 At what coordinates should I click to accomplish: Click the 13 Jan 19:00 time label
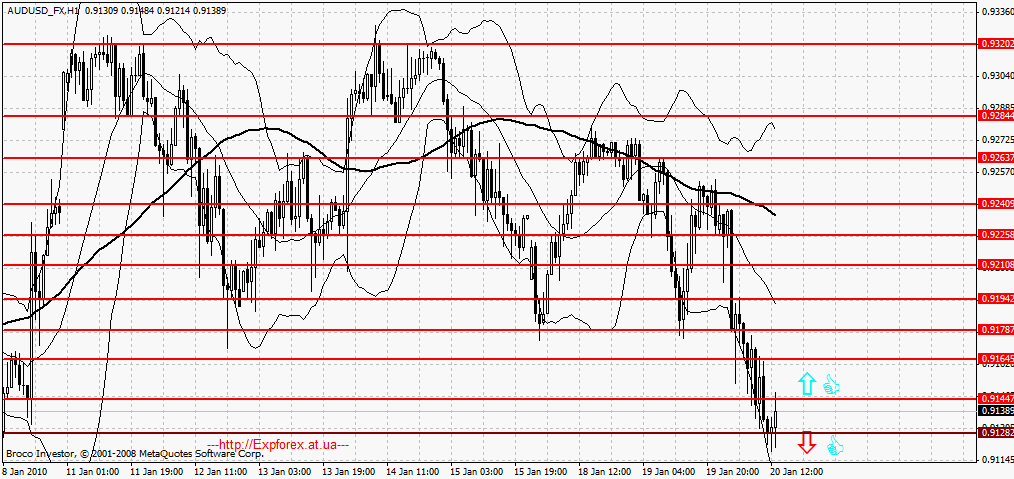[x=349, y=473]
